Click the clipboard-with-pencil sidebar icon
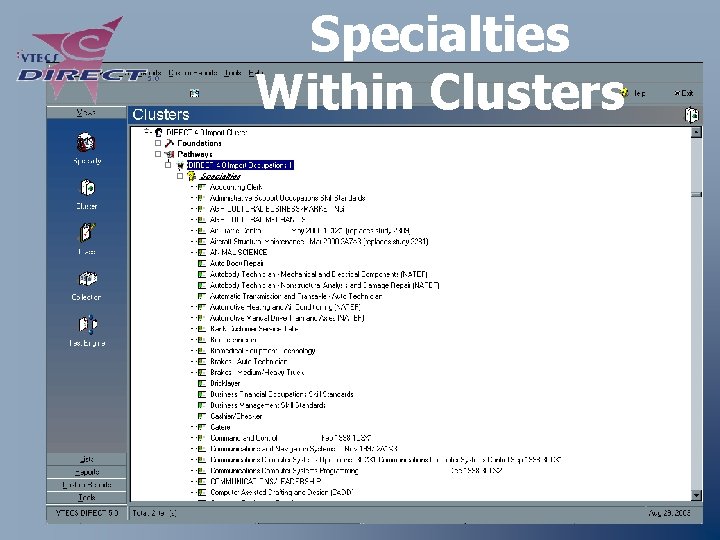This screenshot has height=540, width=720. tap(87, 233)
